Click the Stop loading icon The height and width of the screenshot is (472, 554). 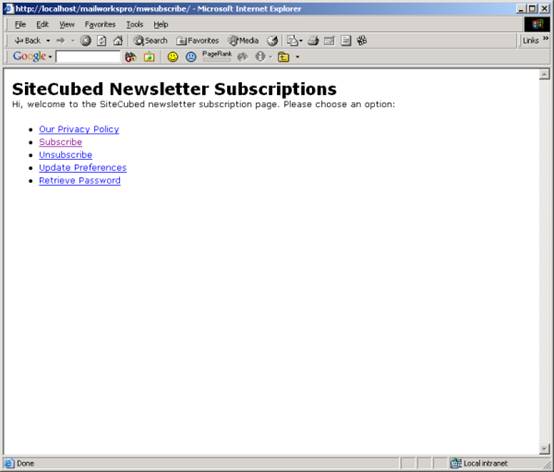86,41
